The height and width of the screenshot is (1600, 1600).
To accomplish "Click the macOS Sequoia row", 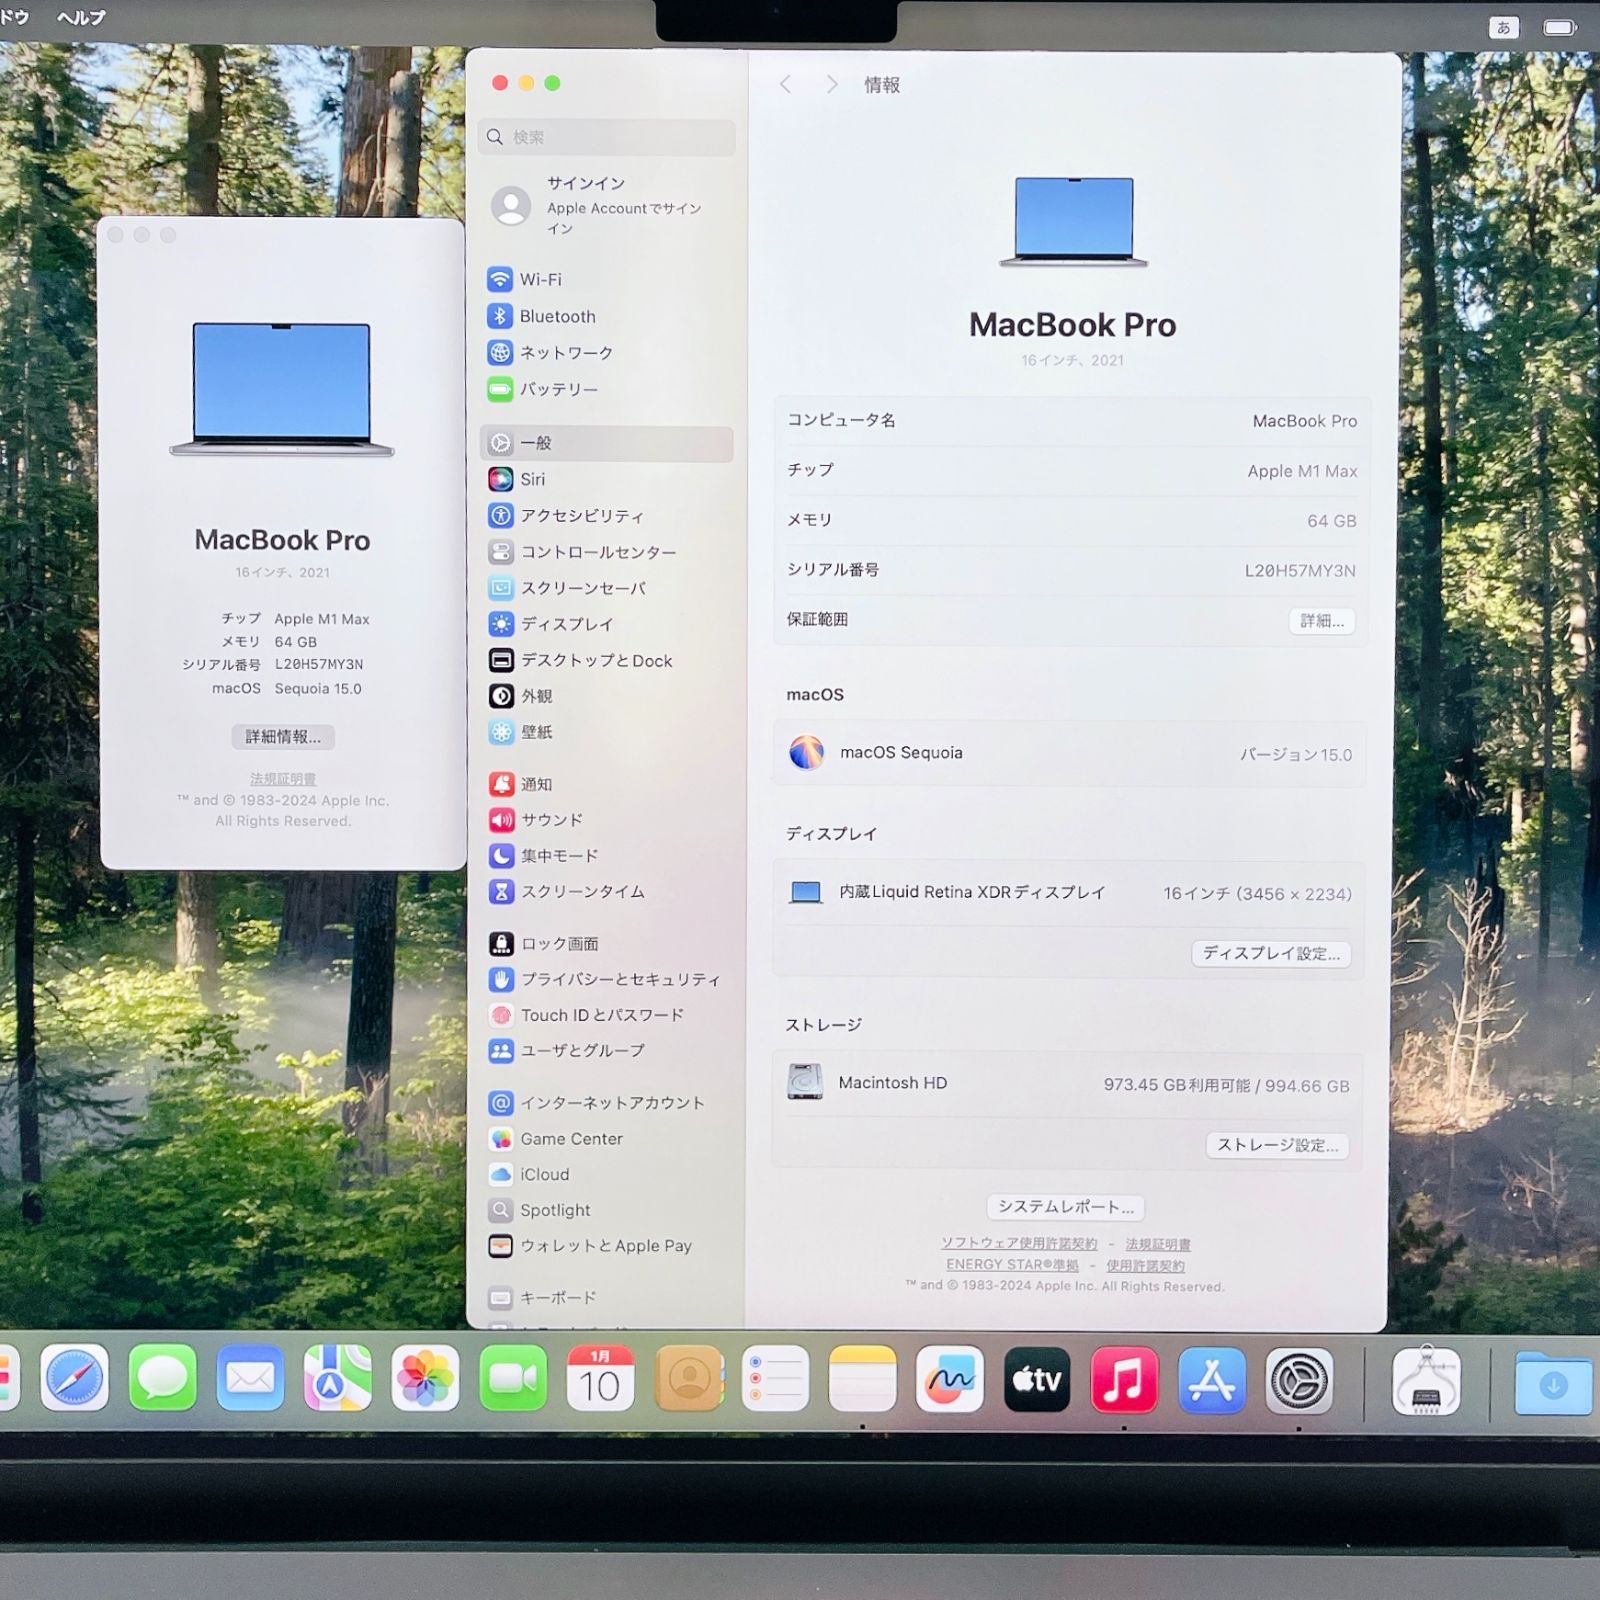I will click(1069, 753).
